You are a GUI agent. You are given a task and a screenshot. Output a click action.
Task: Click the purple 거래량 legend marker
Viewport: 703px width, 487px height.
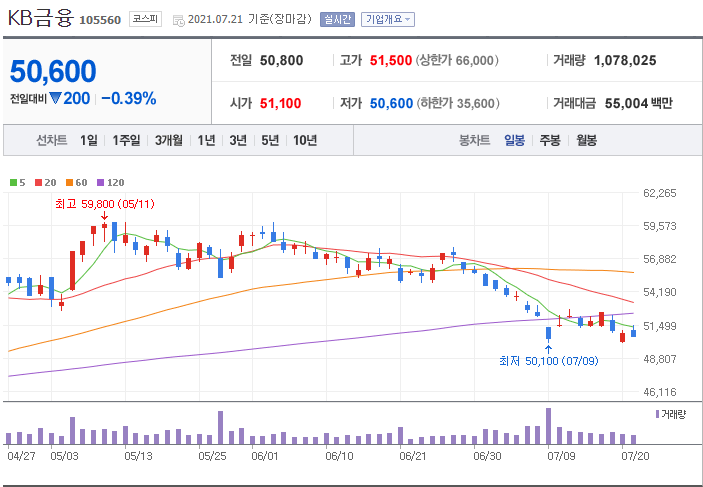pos(657,414)
